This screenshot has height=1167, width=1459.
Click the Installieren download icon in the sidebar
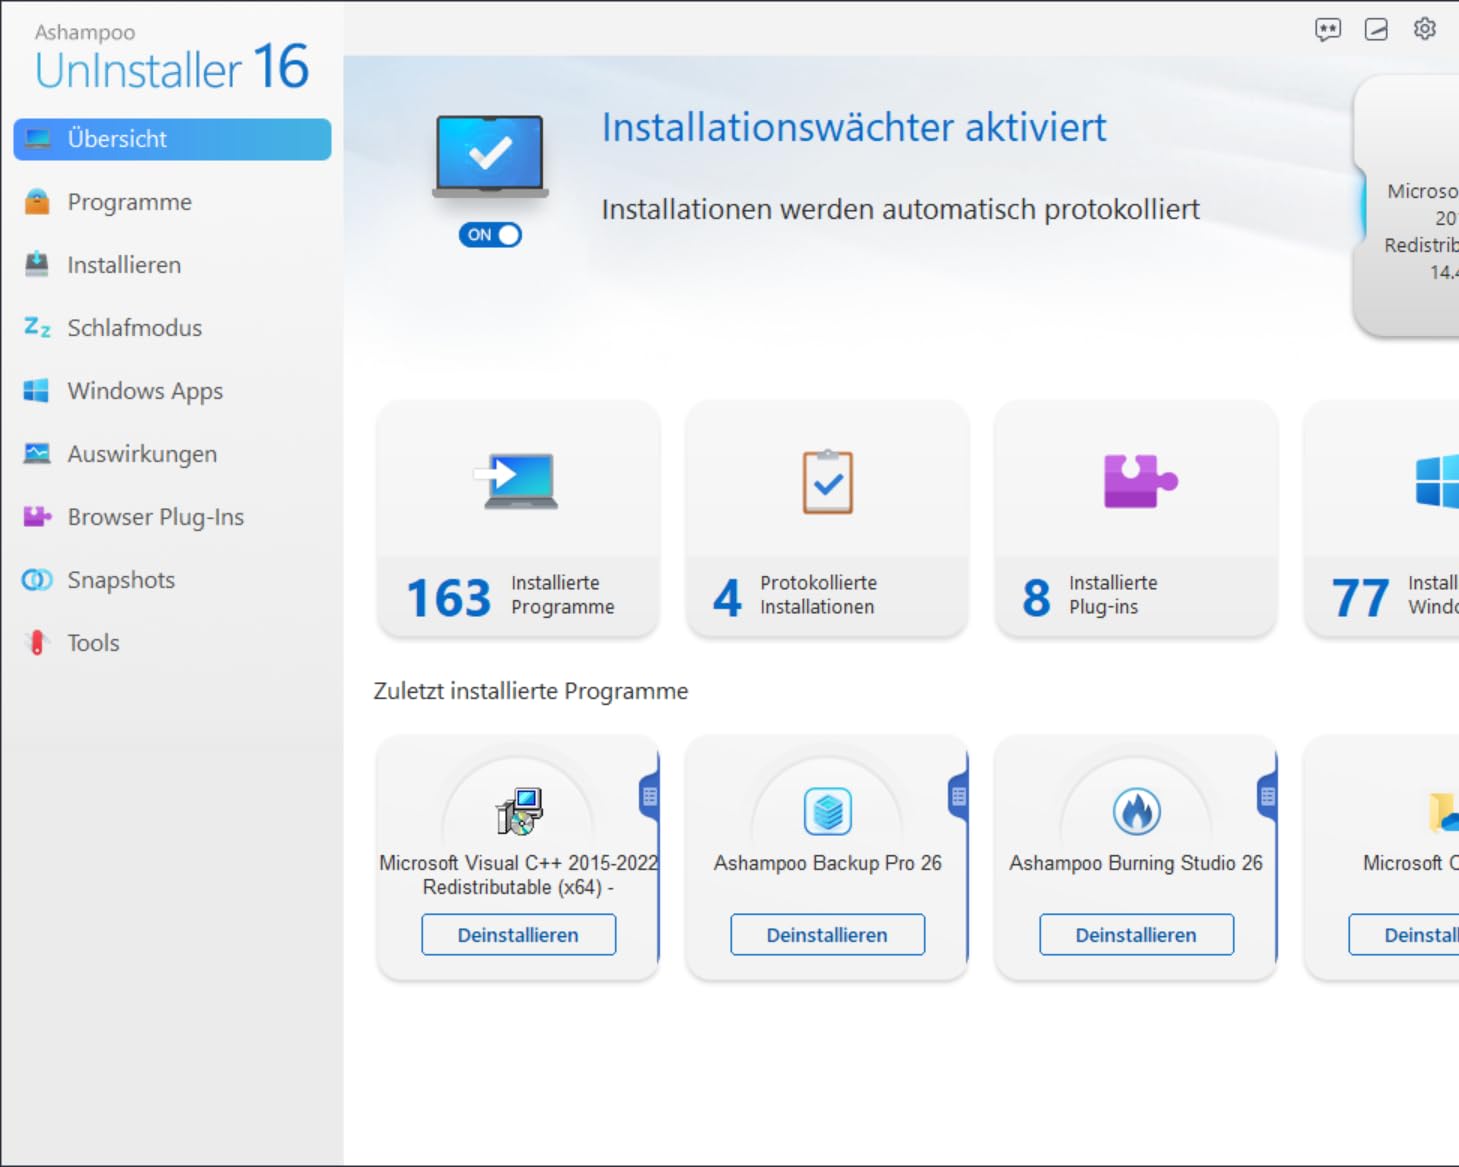pos(37,264)
